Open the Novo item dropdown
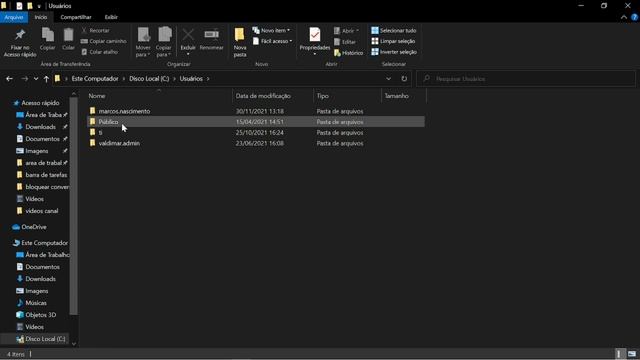The height and width of the screenshot is (360, 640). (x=271, y=31)
